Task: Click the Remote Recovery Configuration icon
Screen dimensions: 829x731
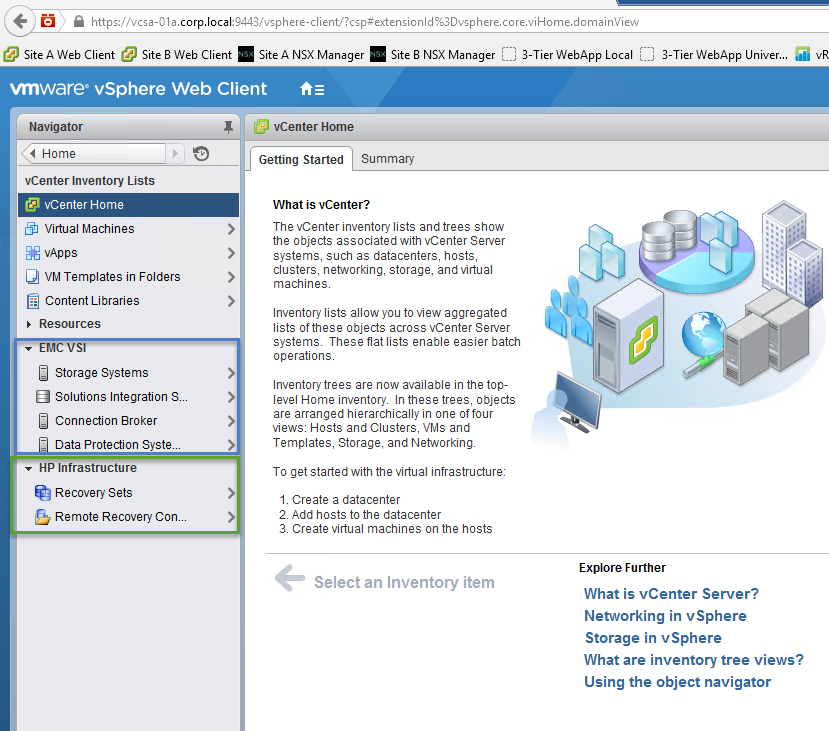Action: point(42,516)
